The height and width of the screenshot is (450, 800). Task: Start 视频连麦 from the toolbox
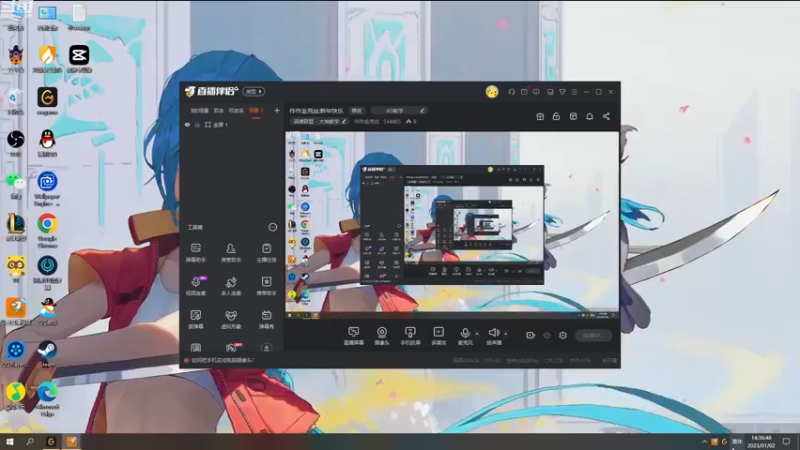(195, 286)
